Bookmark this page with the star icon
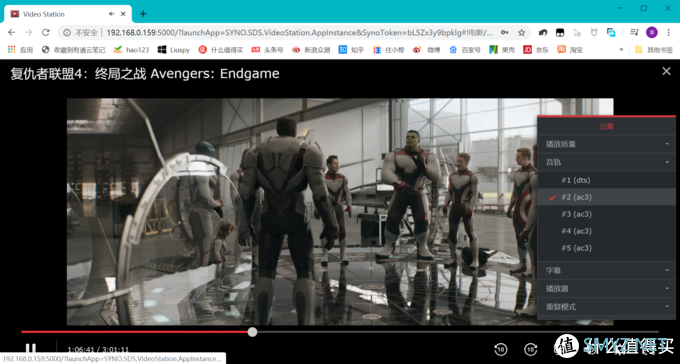The width and height of the screenshot is (680, 364). click(522, 33)
